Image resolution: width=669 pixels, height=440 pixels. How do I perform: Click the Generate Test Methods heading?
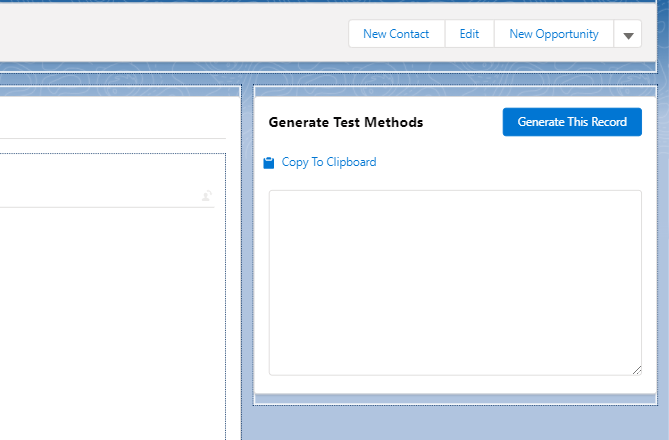point(346,122)
